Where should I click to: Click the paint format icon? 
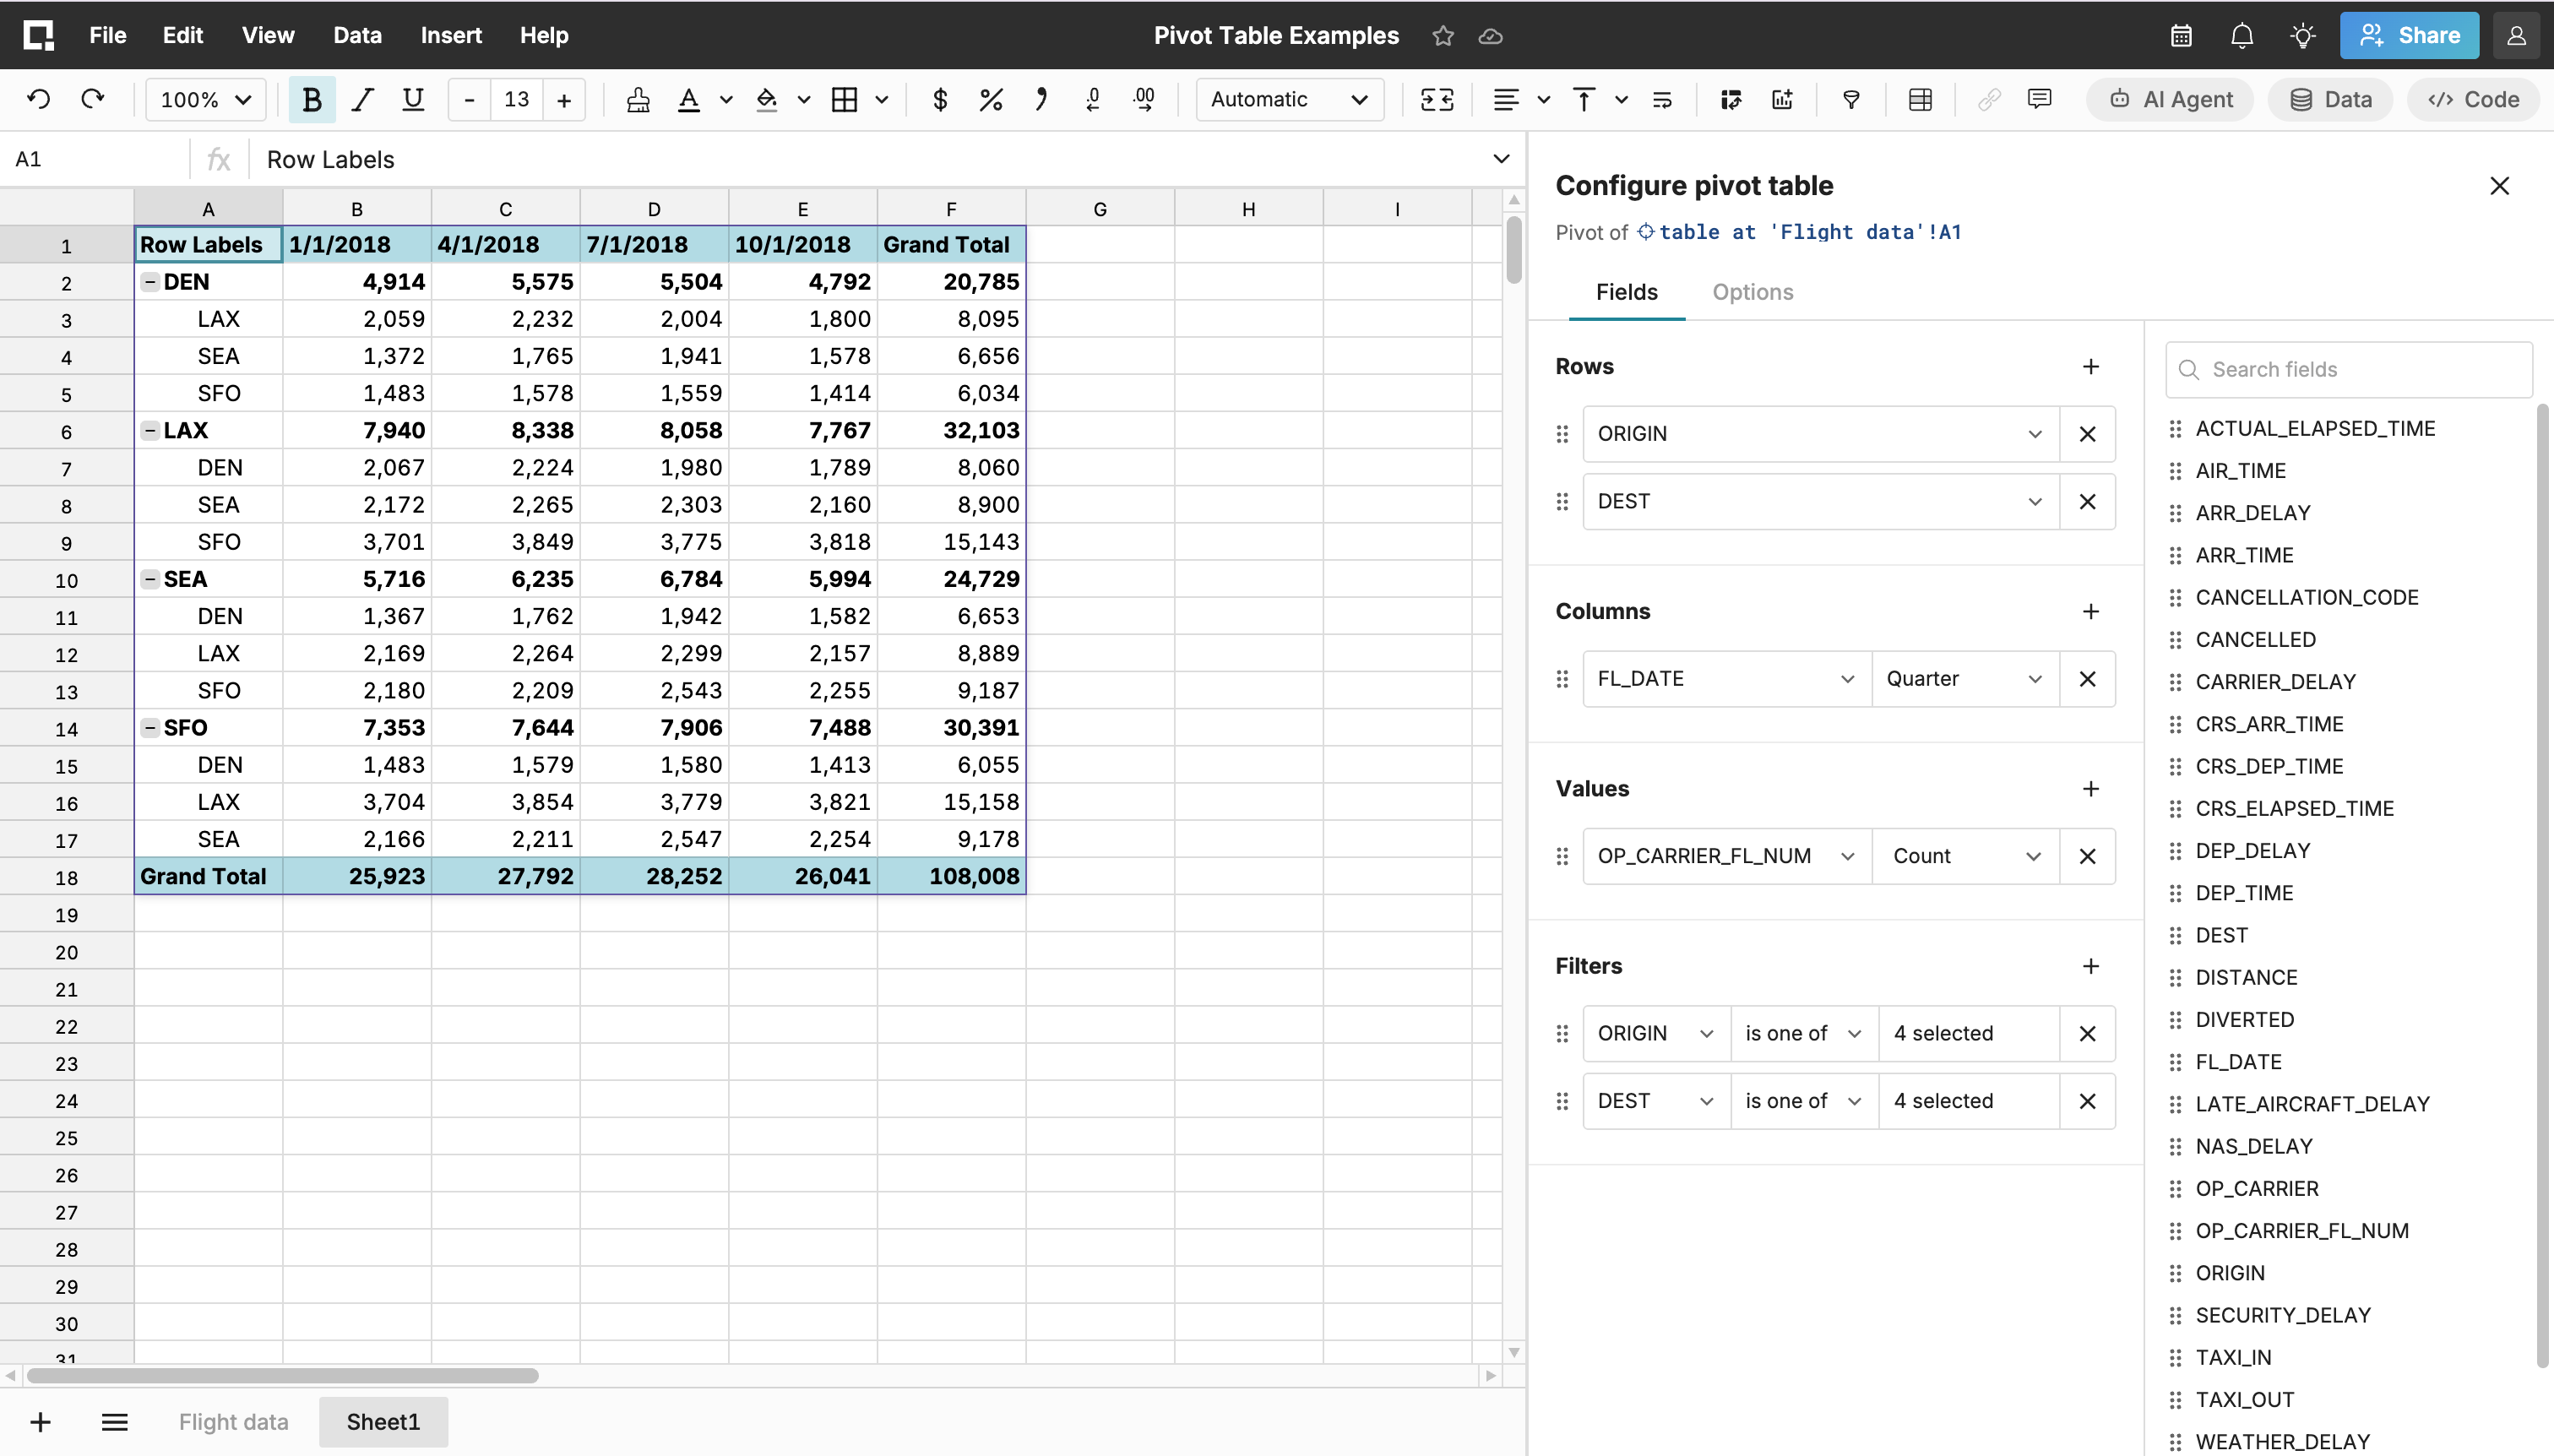638,99
